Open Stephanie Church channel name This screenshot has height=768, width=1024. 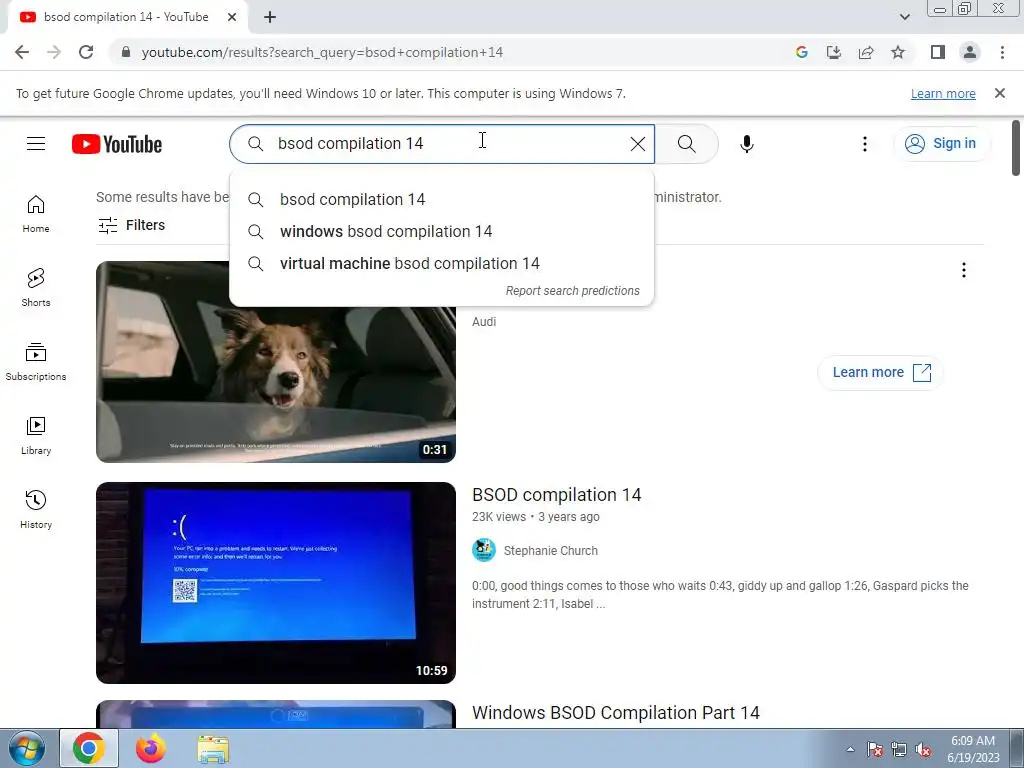tap(551, 551)
